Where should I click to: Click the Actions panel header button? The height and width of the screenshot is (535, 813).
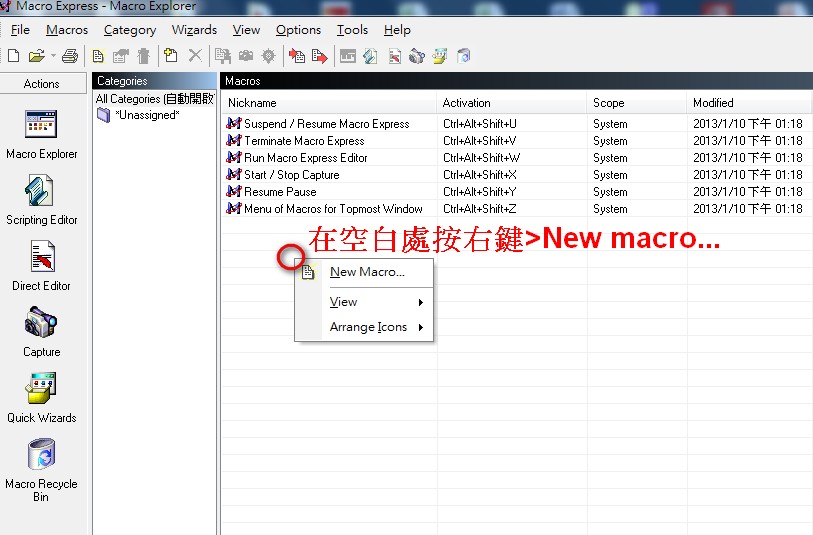[x=43, y=83]
